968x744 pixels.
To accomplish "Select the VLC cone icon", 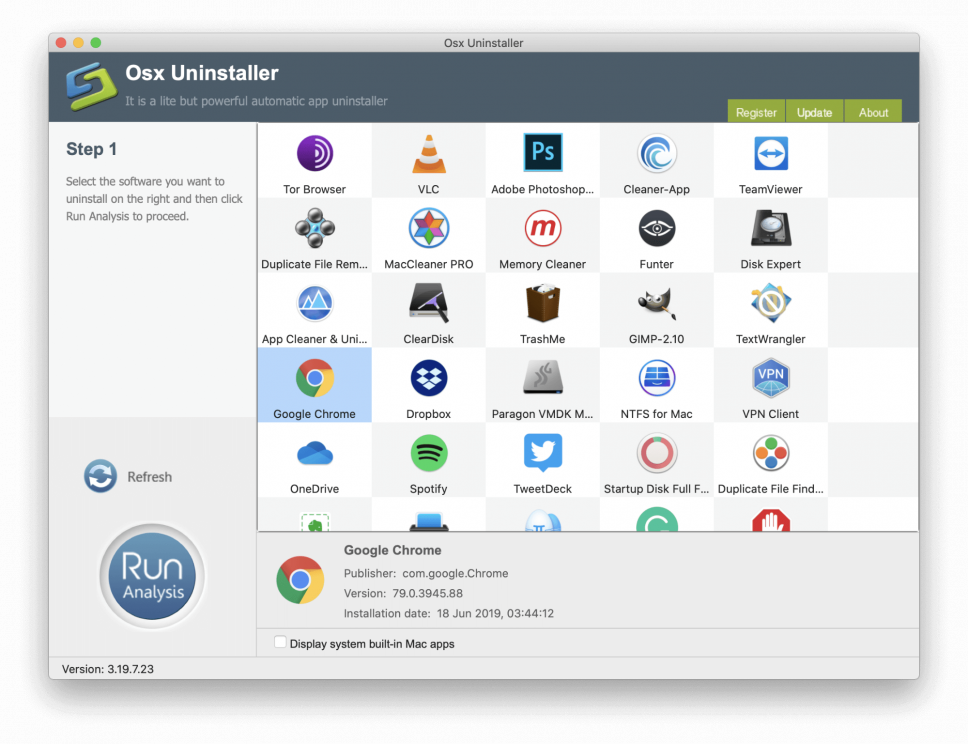I will click(428, 154).
